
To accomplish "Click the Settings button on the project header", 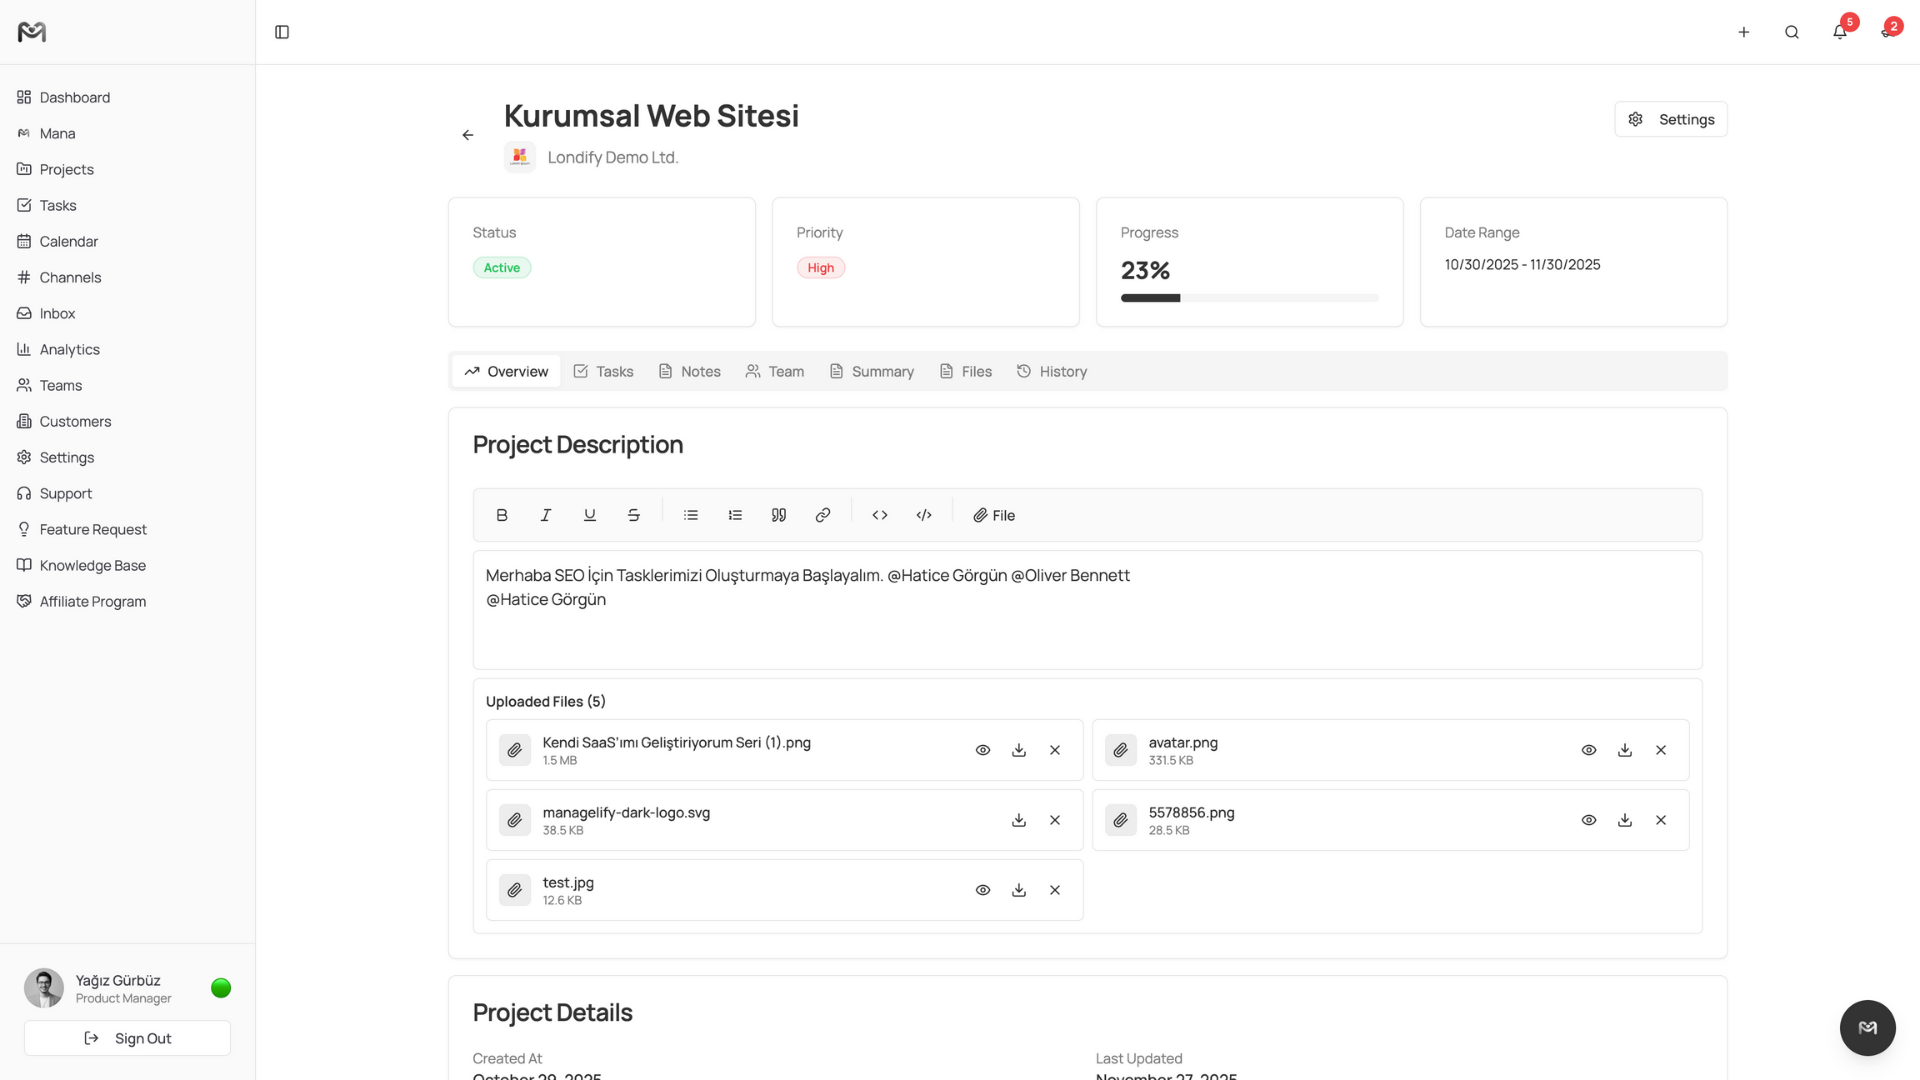I will pos(1670,119).
